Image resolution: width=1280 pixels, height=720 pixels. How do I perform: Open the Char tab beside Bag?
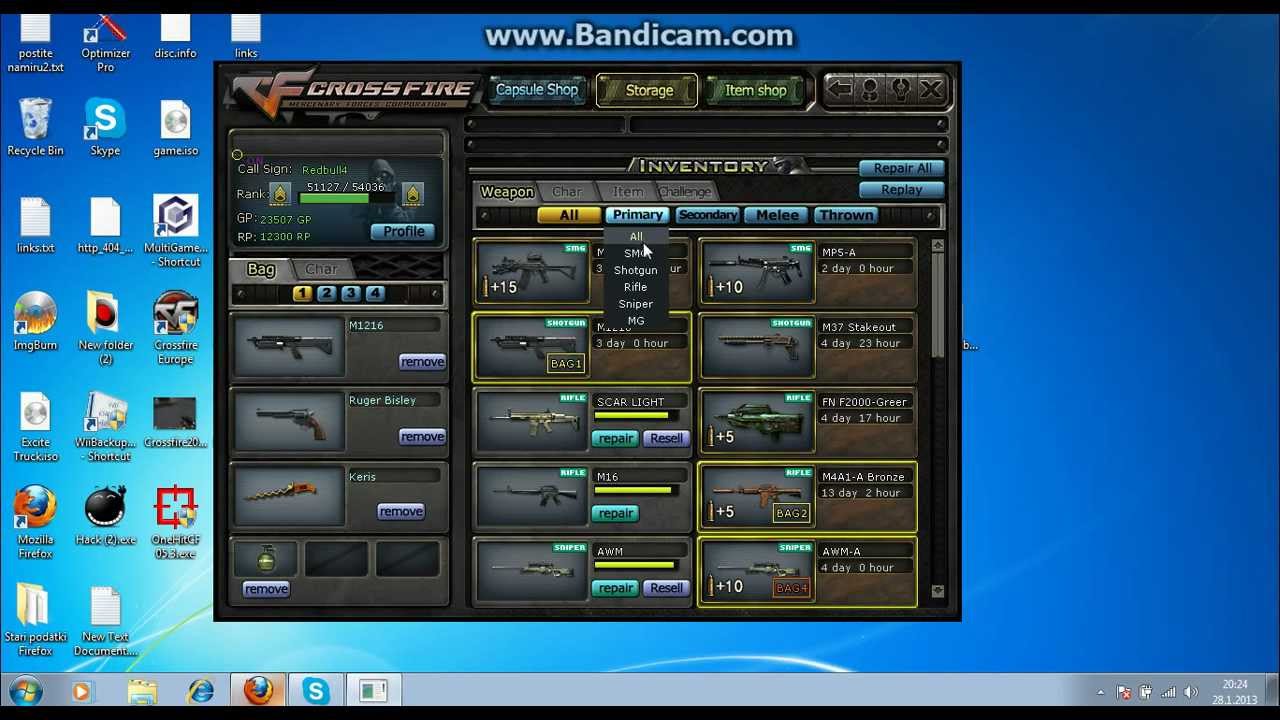point(321,269)
